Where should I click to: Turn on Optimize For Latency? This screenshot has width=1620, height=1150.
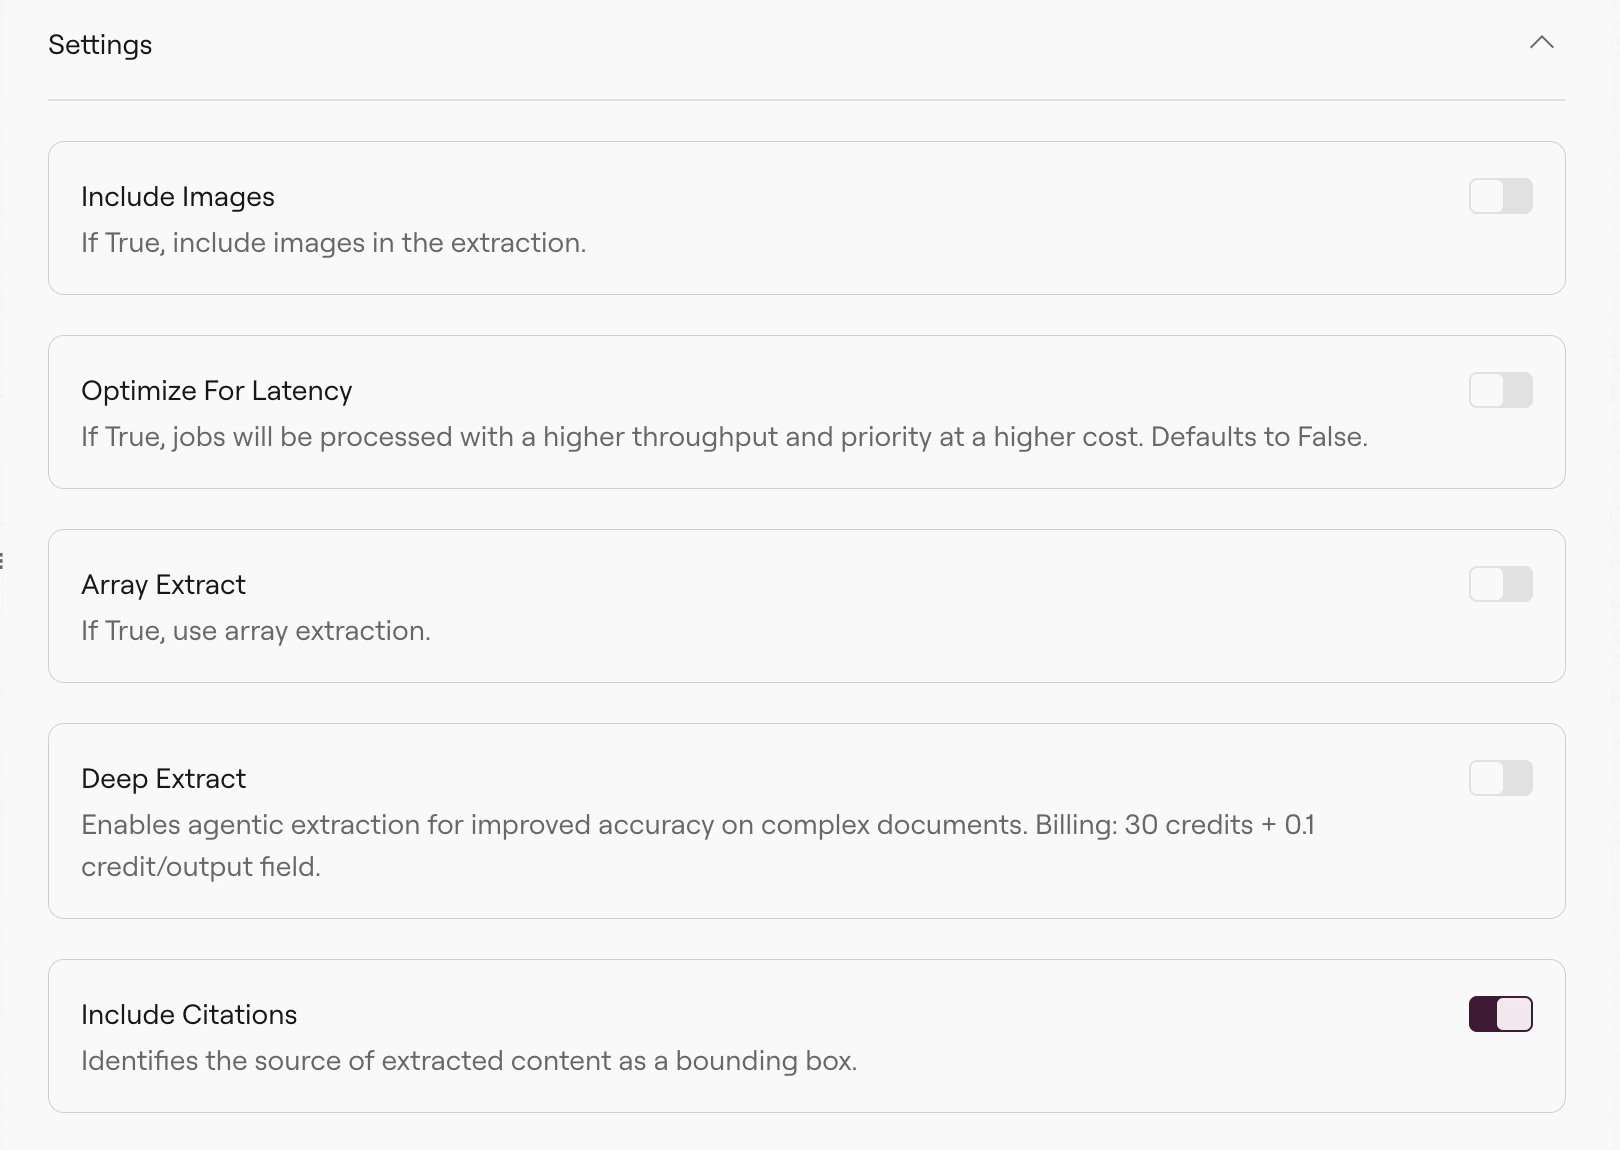point(1500,390)
